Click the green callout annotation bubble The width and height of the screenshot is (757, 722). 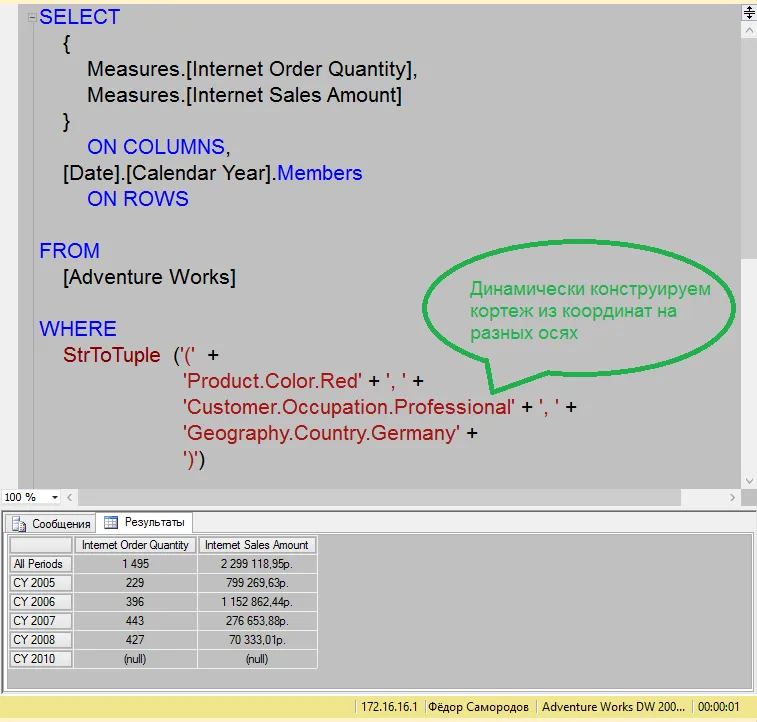(x=580, y=309)
